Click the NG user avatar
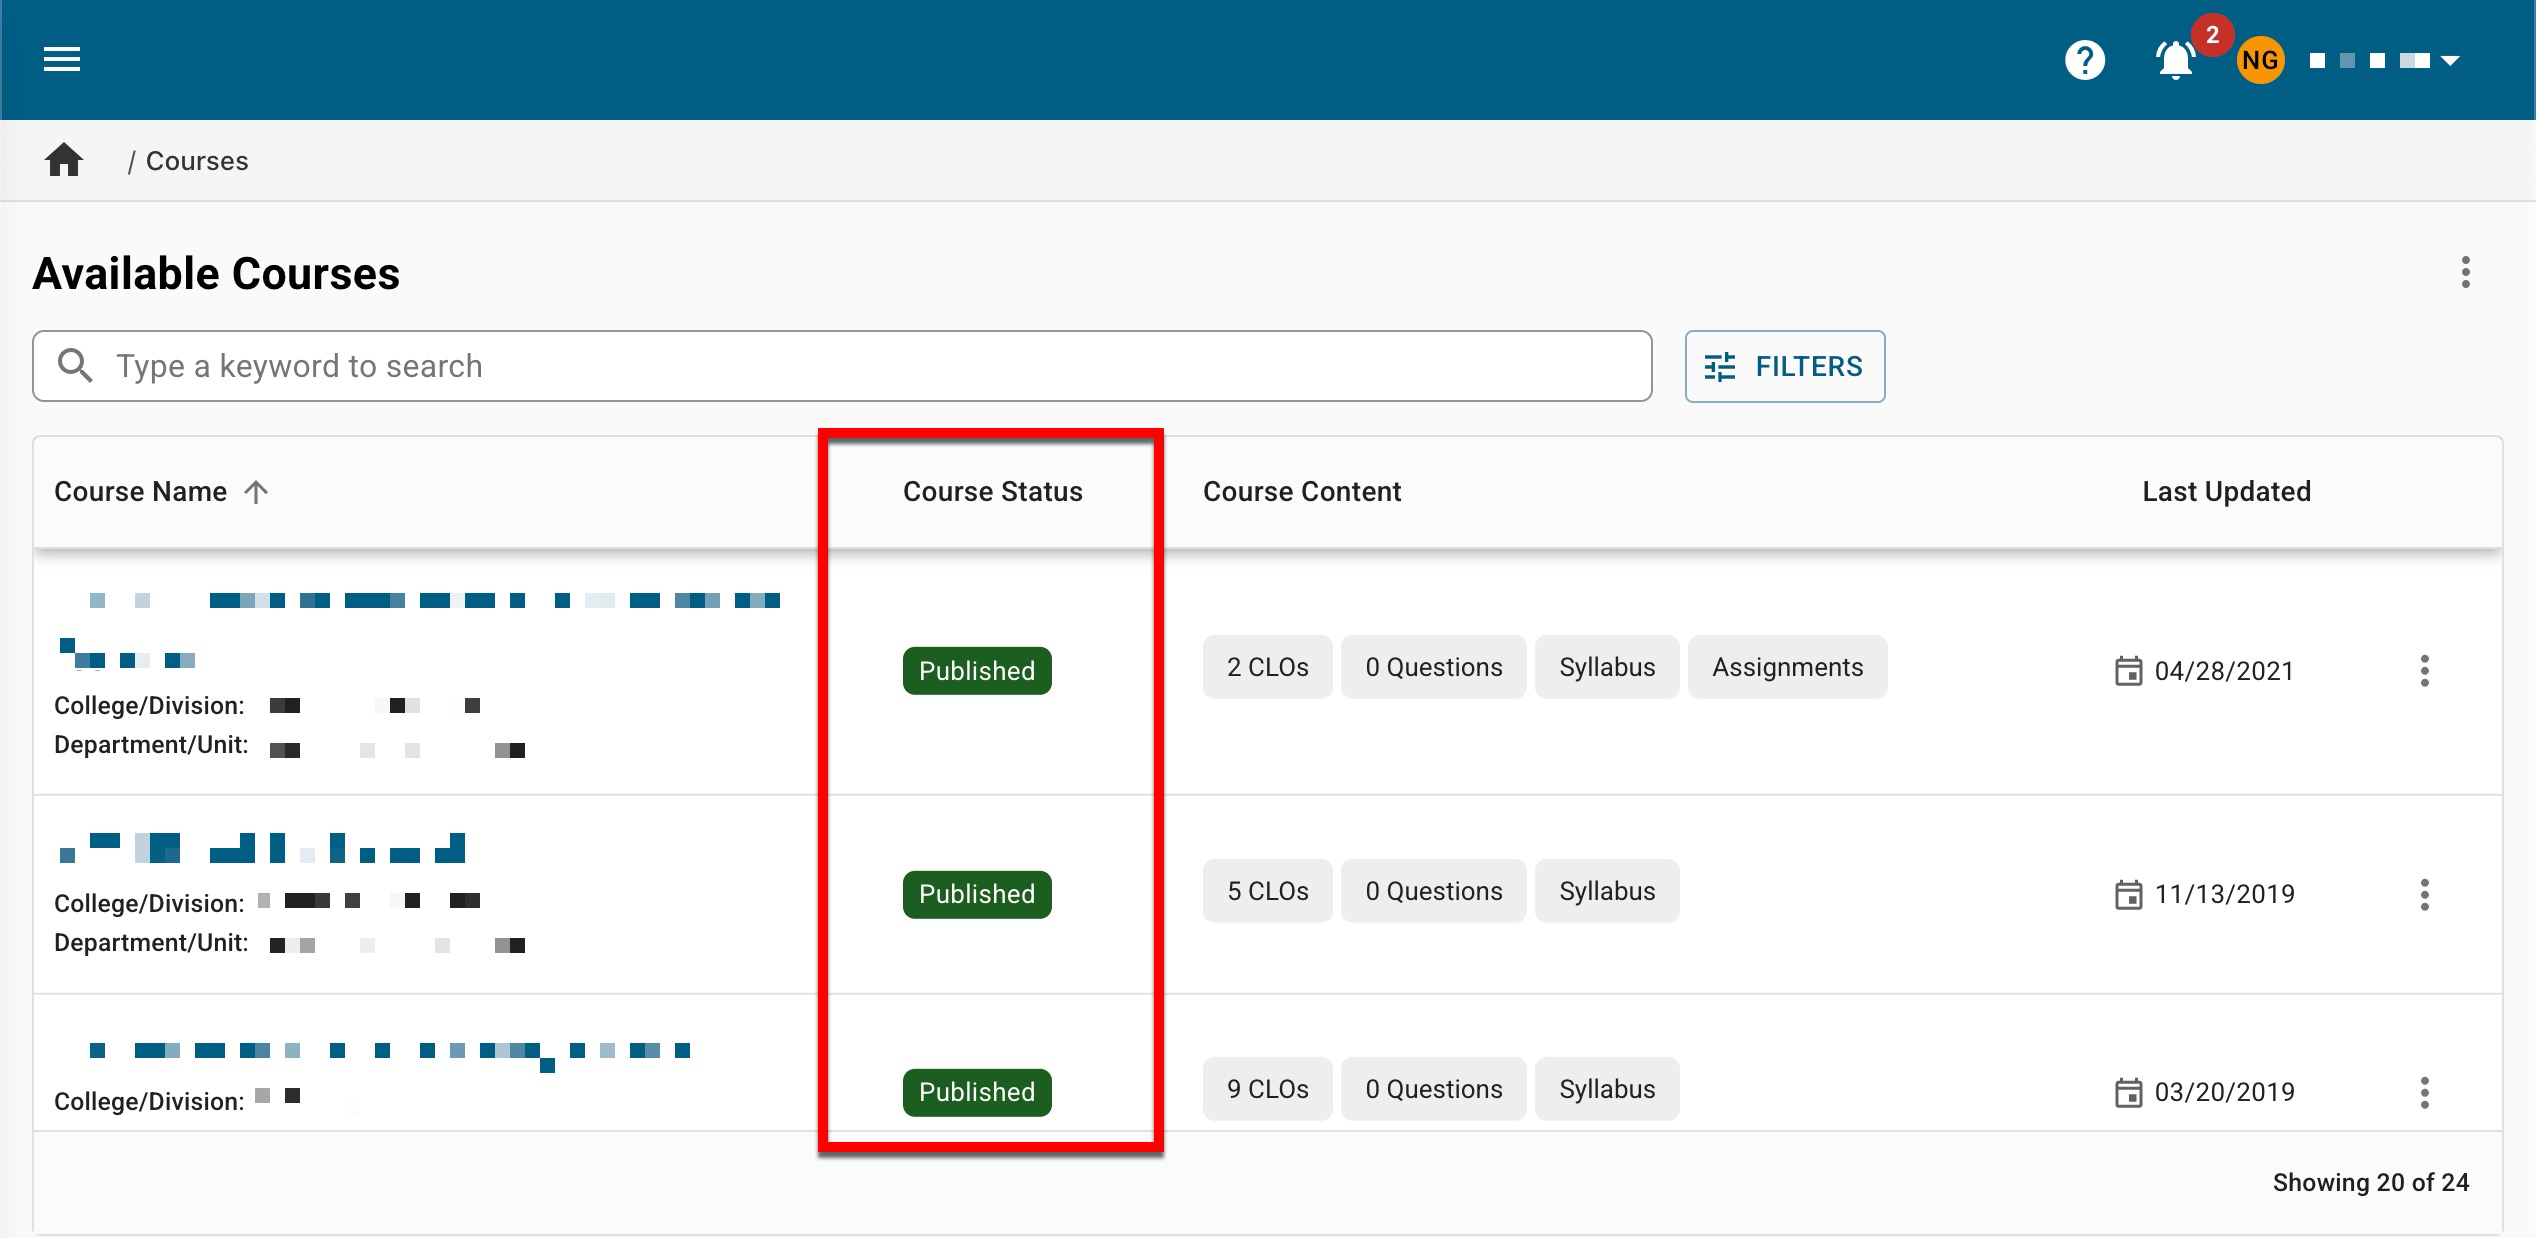The image size is (2536, 1238). pyautogui.click(x=2260, y=61)
